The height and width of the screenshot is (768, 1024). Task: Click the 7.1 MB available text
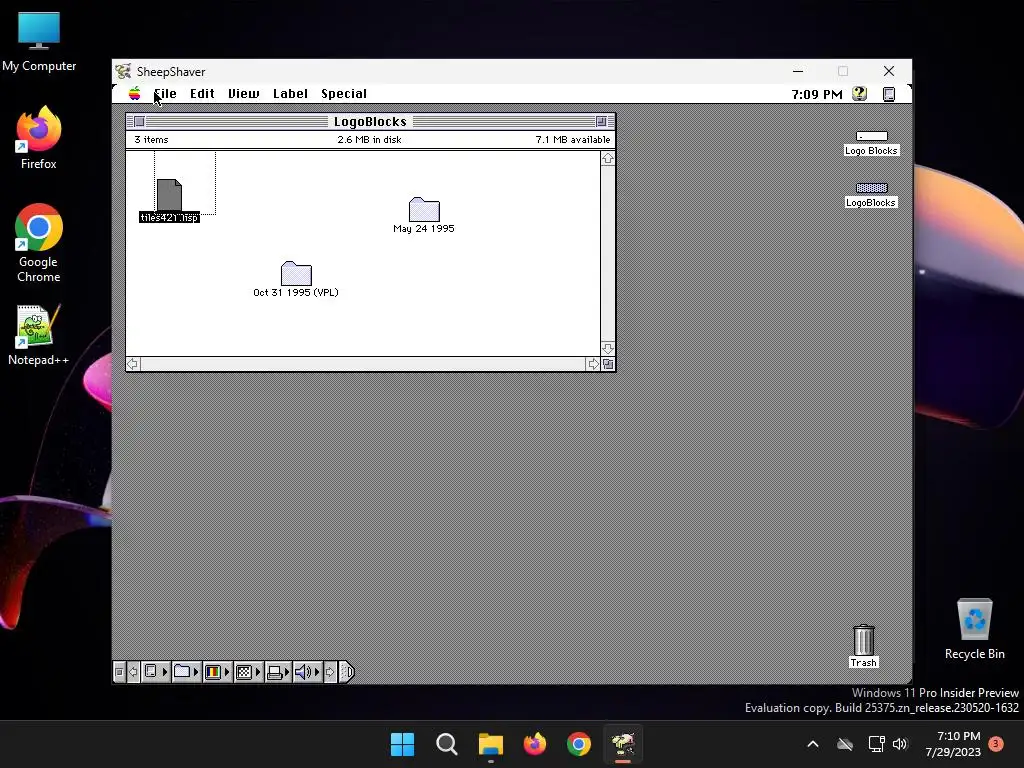573,140
